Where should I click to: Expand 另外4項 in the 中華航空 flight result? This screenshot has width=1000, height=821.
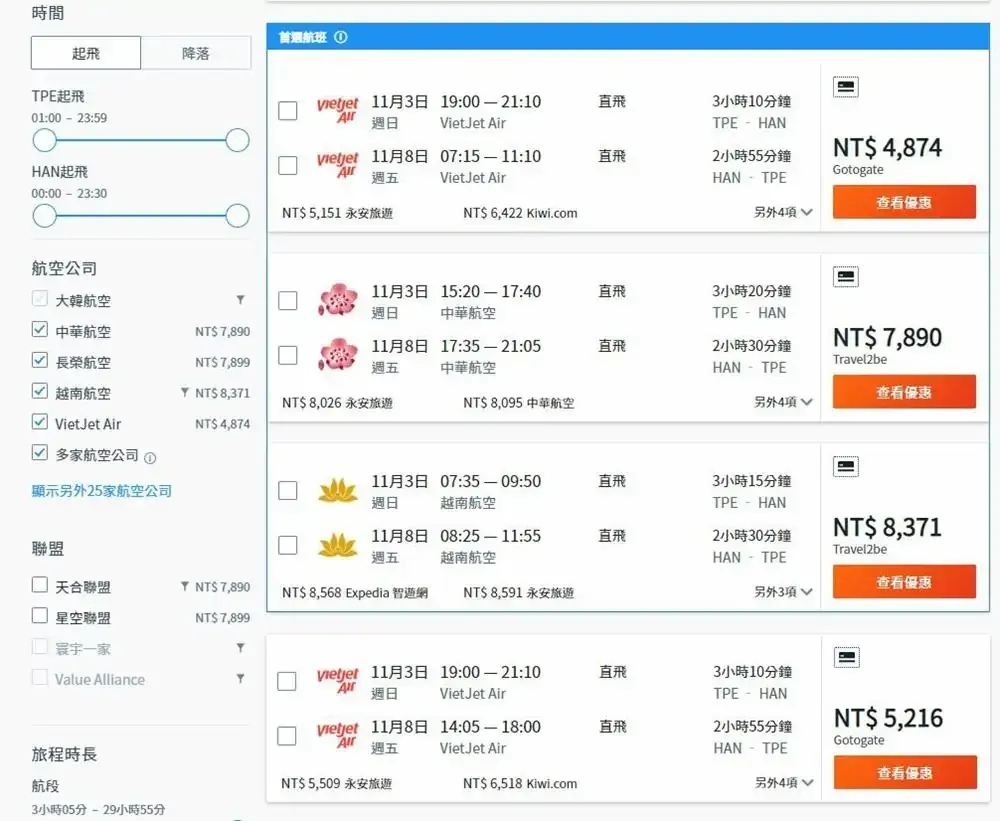783,402
